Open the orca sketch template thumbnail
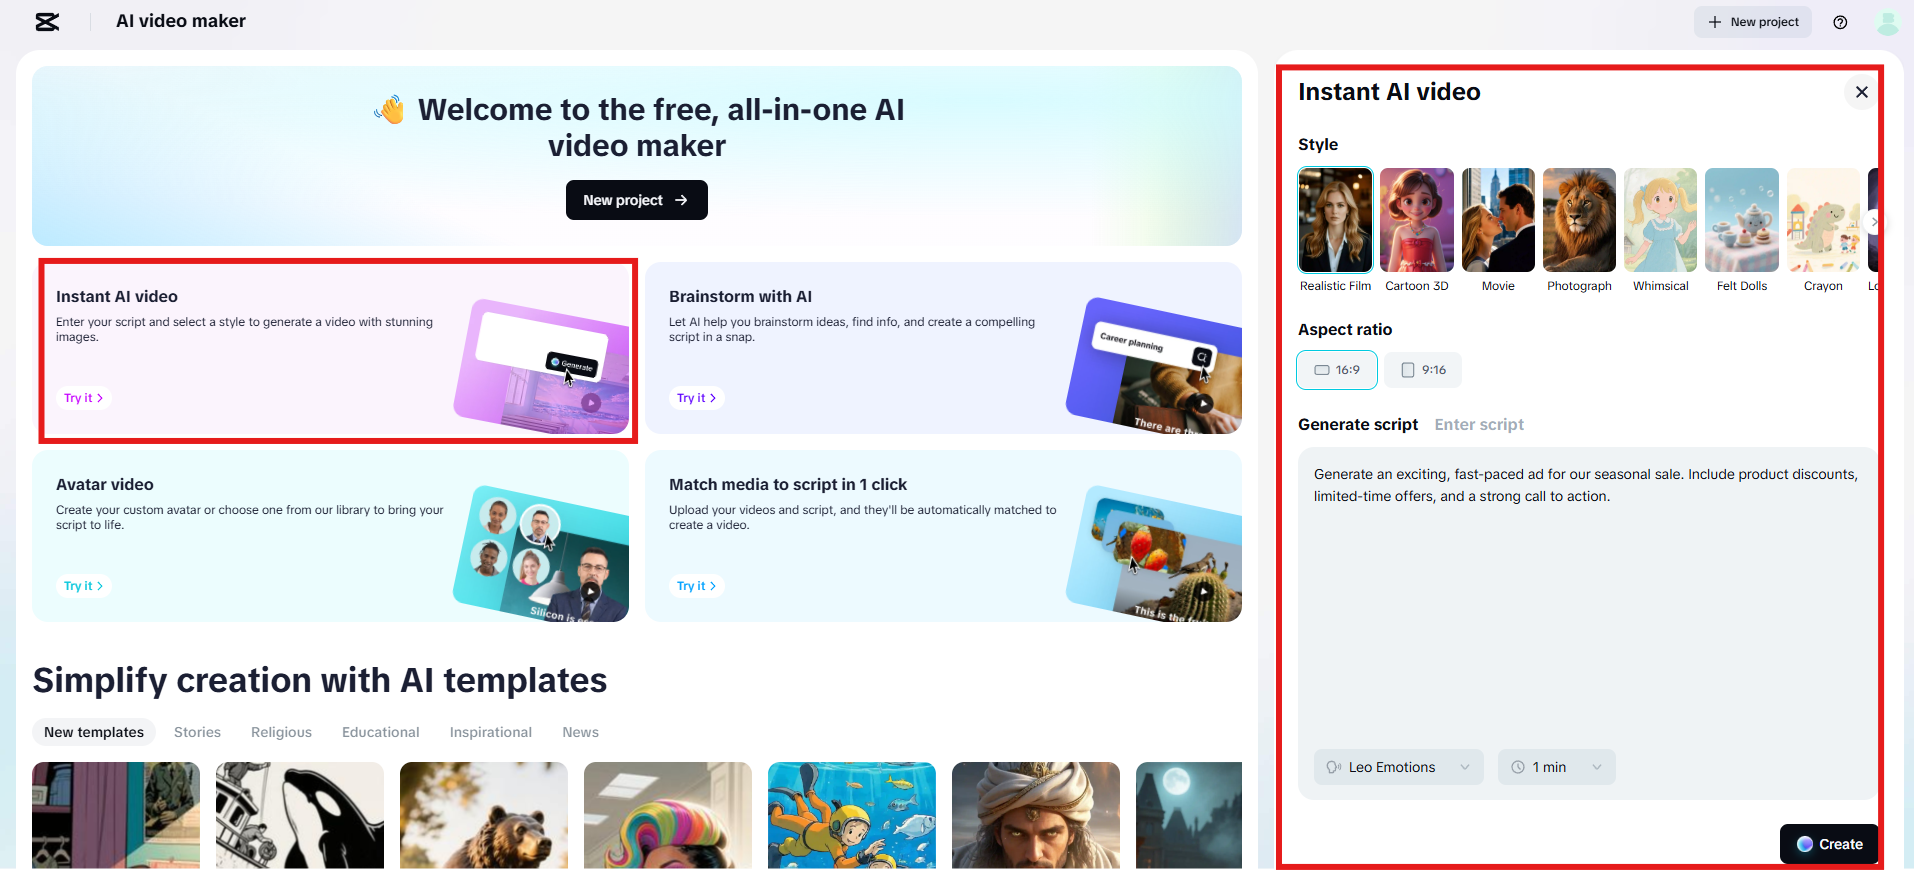Screen dimensions: 1914x870 tap(300, 815)
